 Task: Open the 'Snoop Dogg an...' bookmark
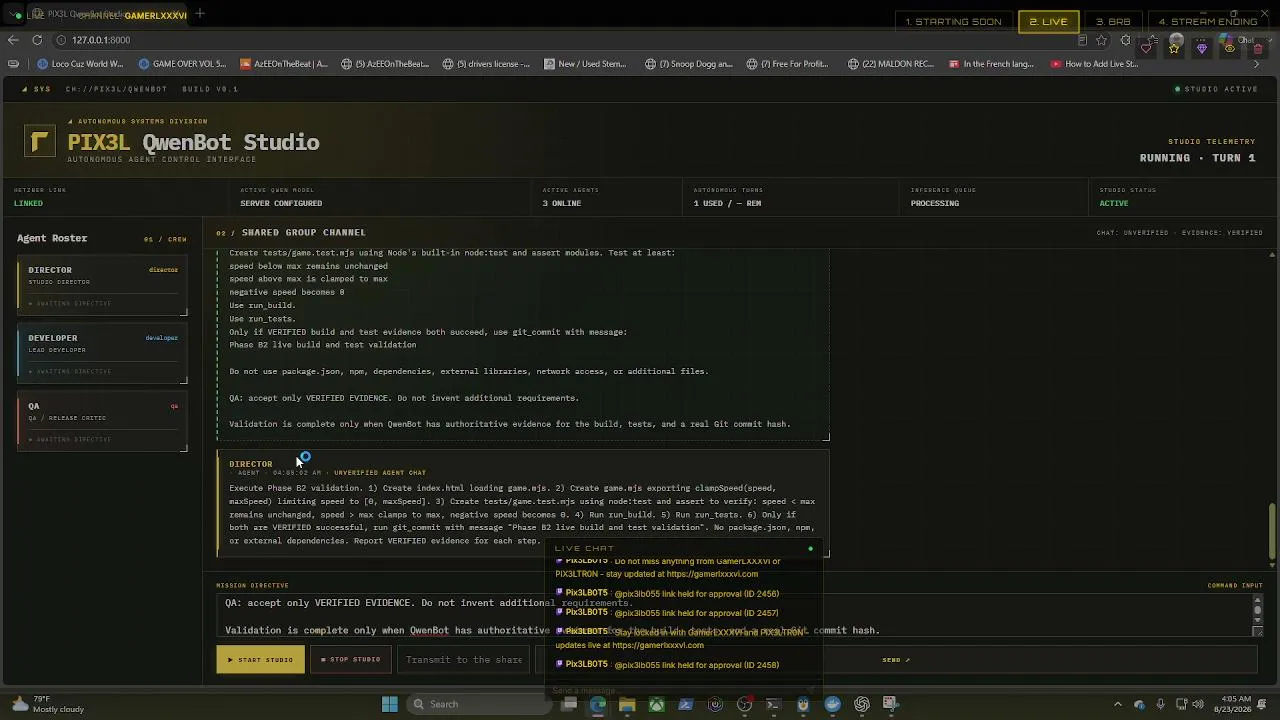[688, 64]
